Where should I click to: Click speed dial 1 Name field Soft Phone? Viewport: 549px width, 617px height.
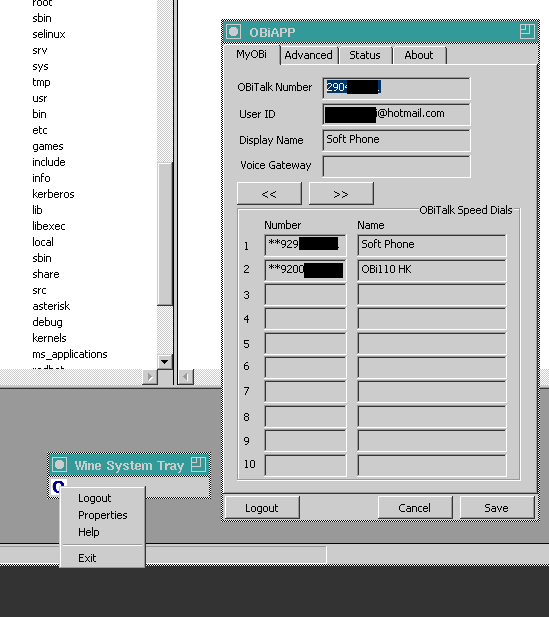coord(432,245)
